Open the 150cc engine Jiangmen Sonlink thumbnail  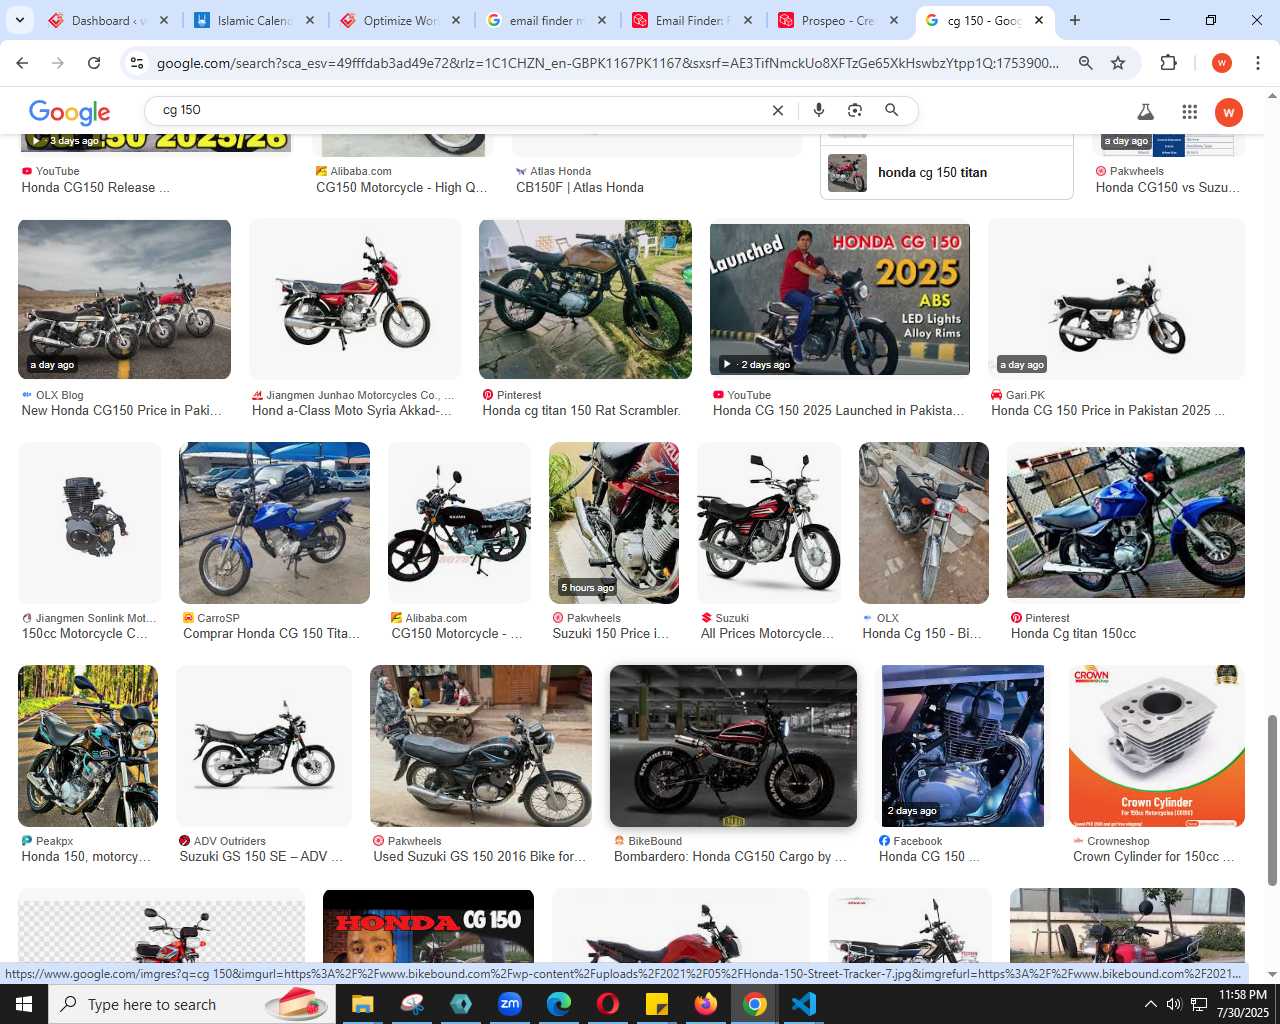90,523
